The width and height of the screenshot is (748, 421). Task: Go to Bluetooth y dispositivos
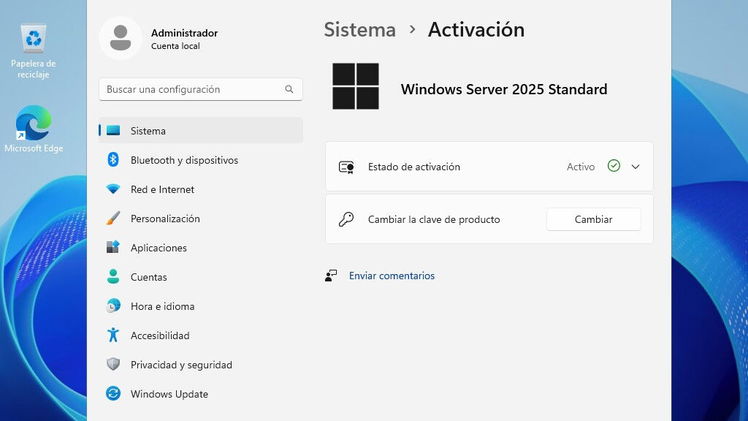click(200, 160)
